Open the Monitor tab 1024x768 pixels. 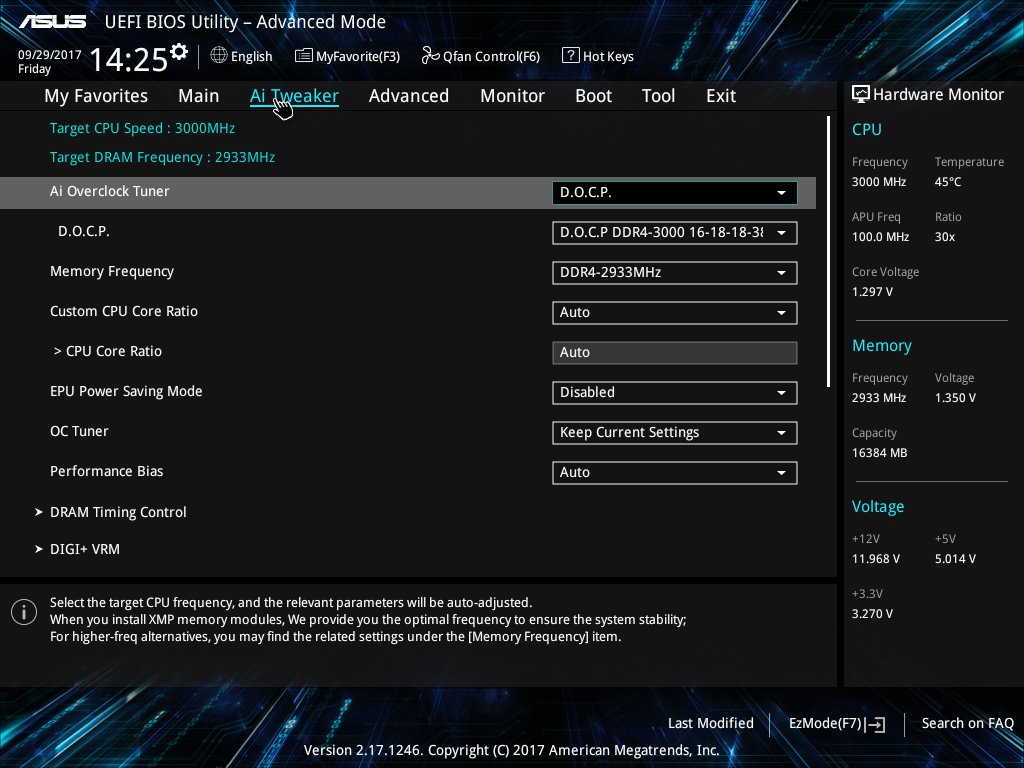click(513, 96)
